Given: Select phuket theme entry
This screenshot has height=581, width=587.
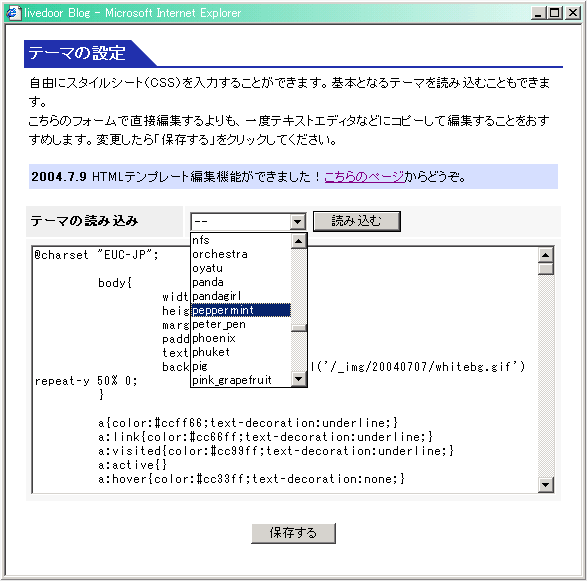Looking at the screenshot, I should (241, 352).
